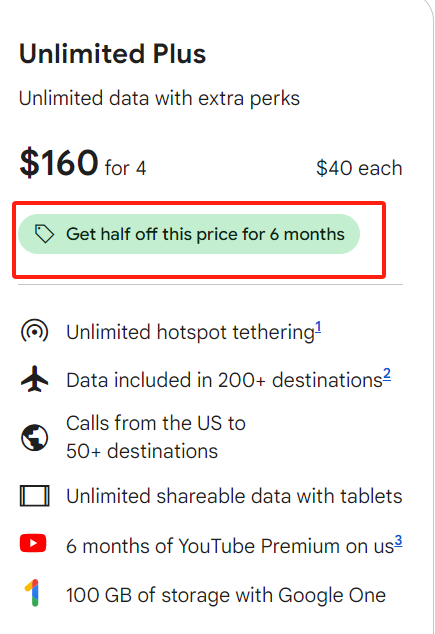Open footnote 1 link after hotspot tethering
The height and width of the screenshot is (634, 435).
pyautogui.click(x=318, y=327)
